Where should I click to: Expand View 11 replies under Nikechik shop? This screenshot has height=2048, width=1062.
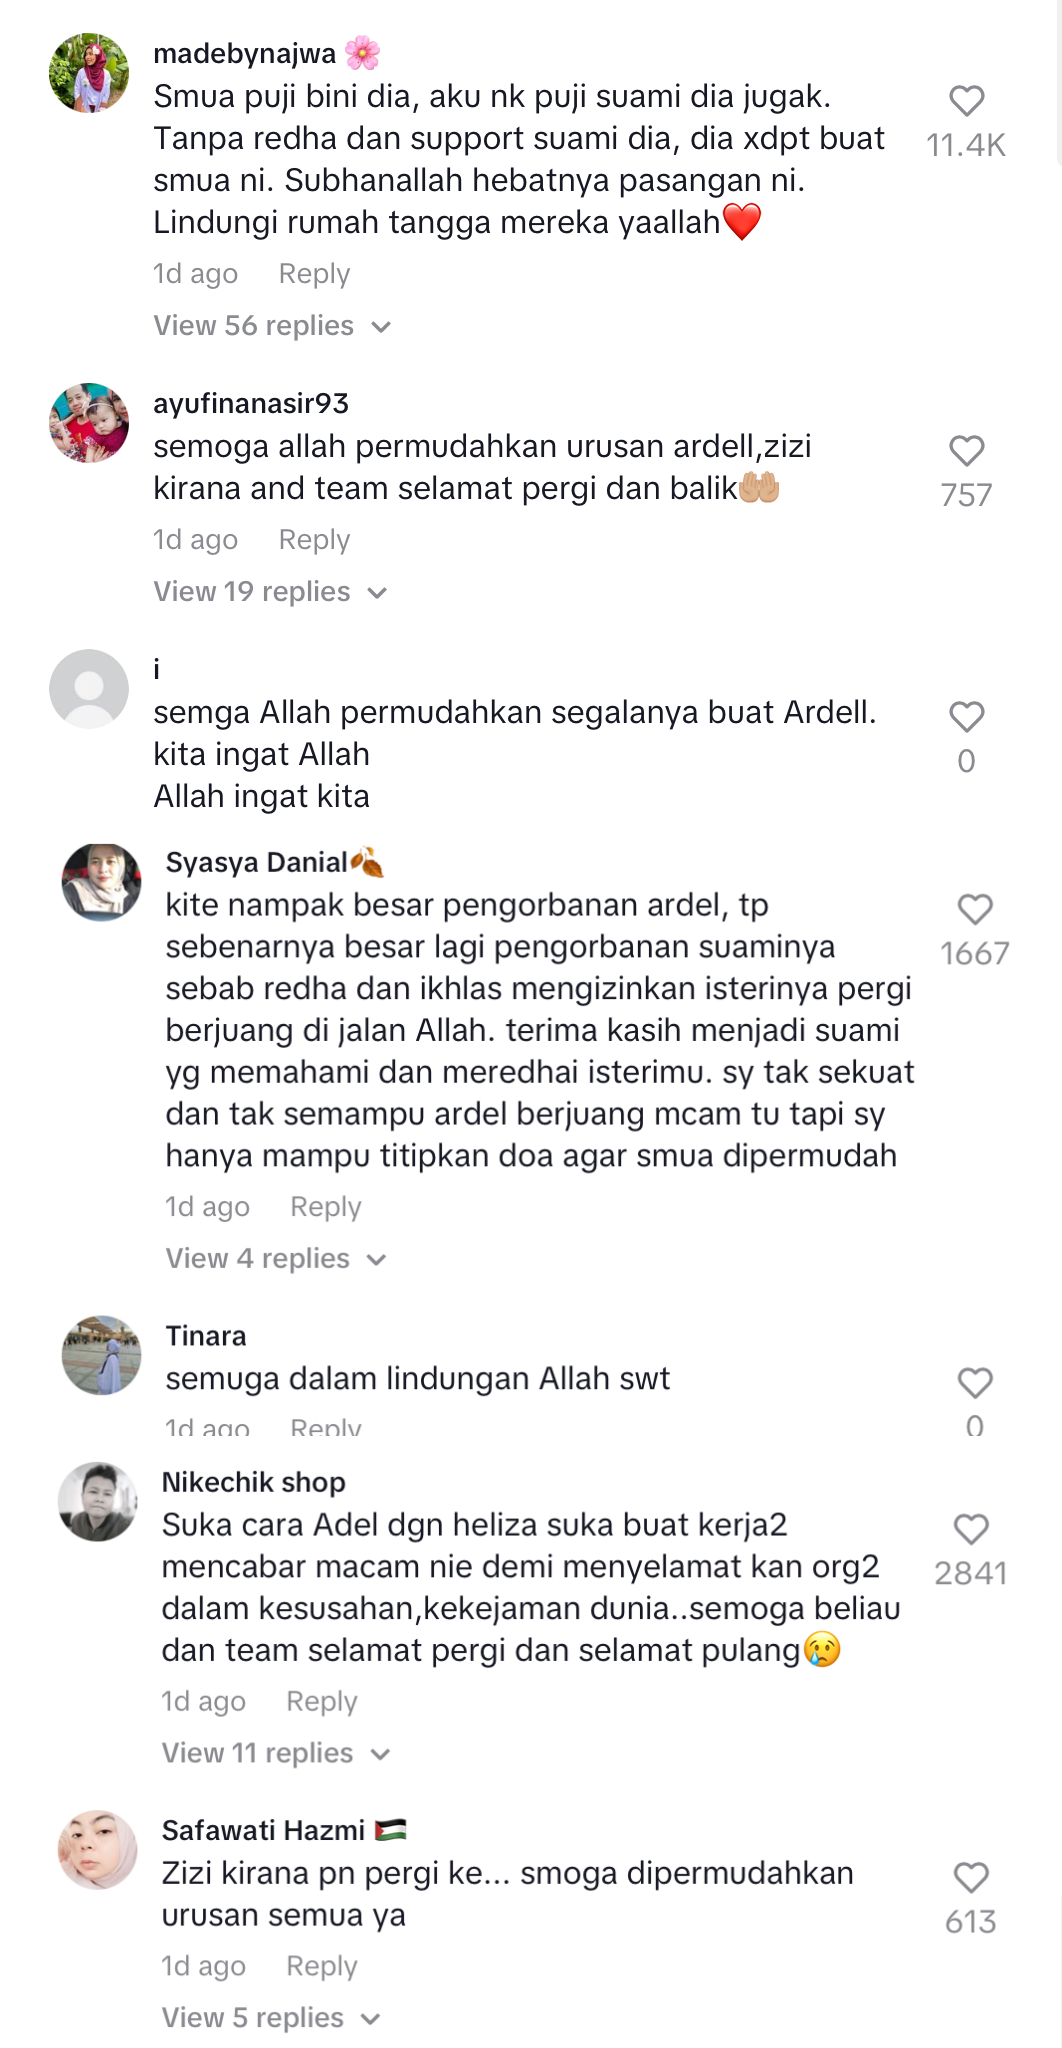[276, 1753]
